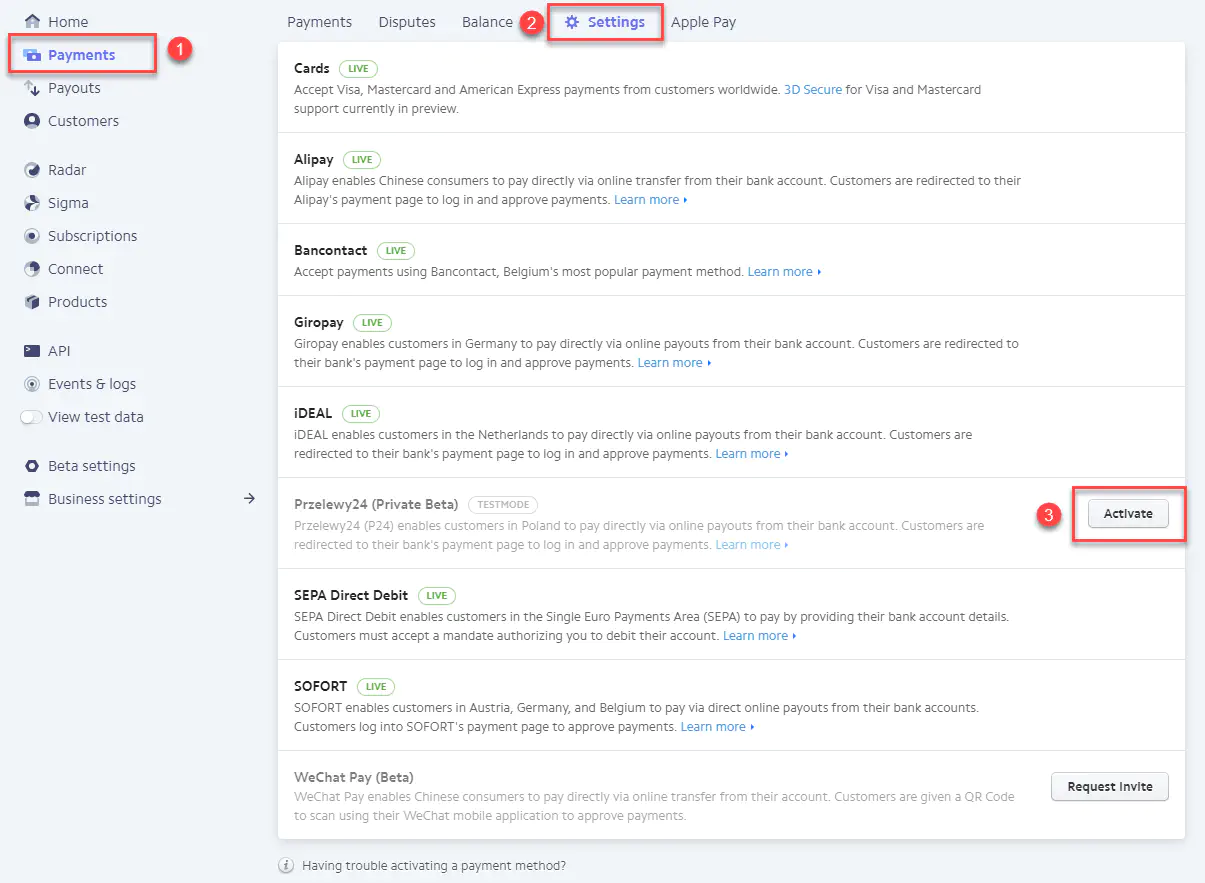Open Customers via its person icon
The width and height of the screenshot is (1205, 883).
pyautogui.click(x=32, y=121)
